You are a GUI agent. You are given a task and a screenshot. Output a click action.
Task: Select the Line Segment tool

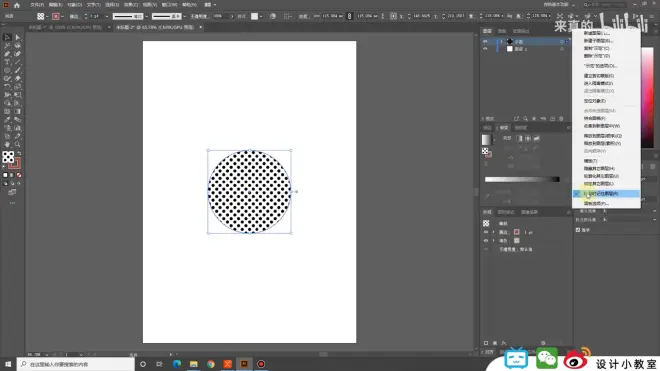[x=17, y=62]
